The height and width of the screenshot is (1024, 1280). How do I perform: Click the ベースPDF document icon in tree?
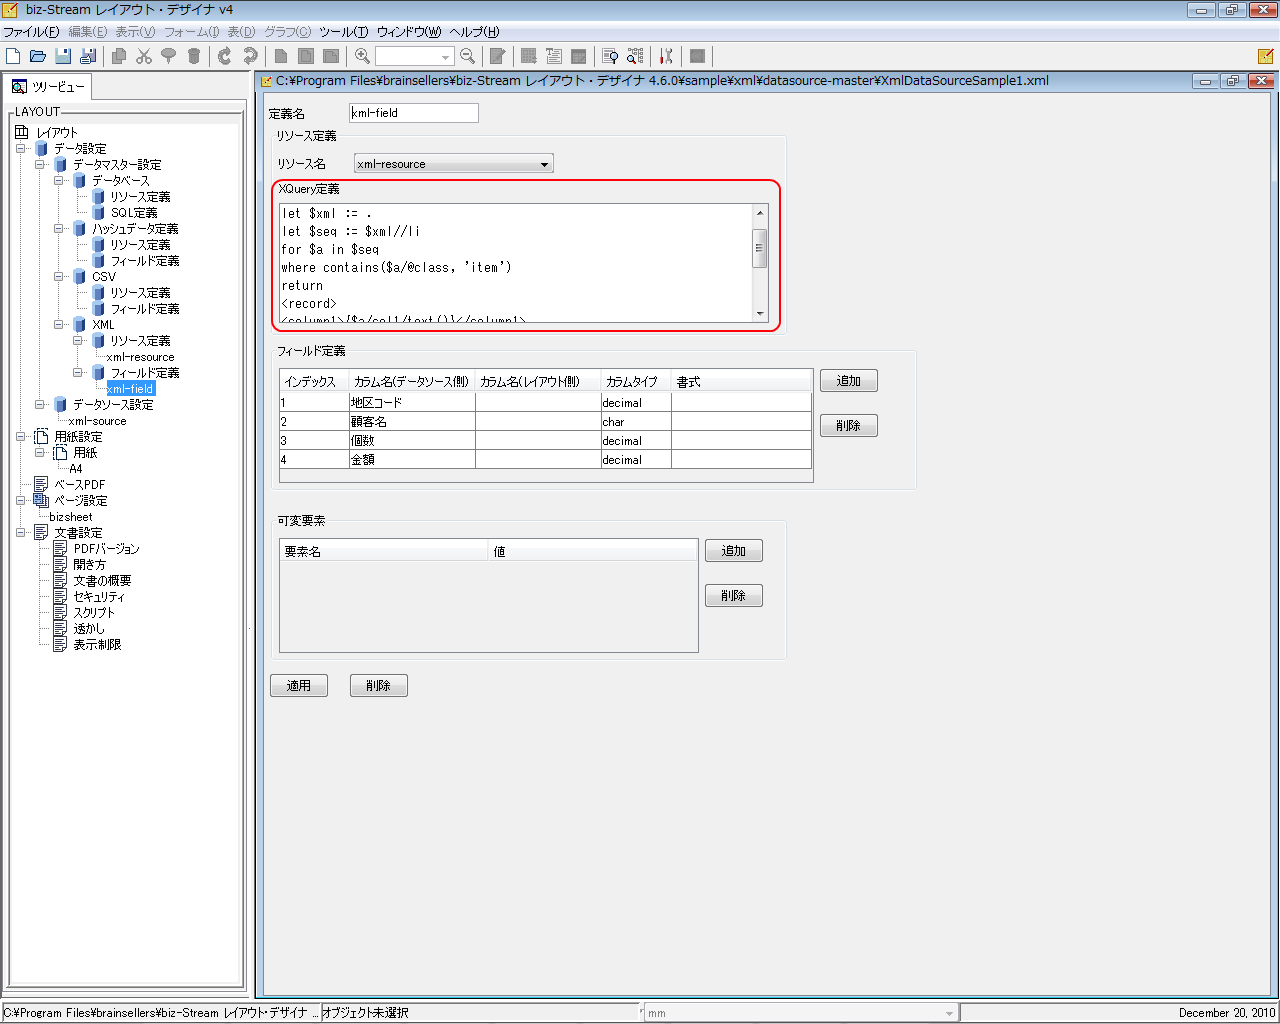coord(41,484)
